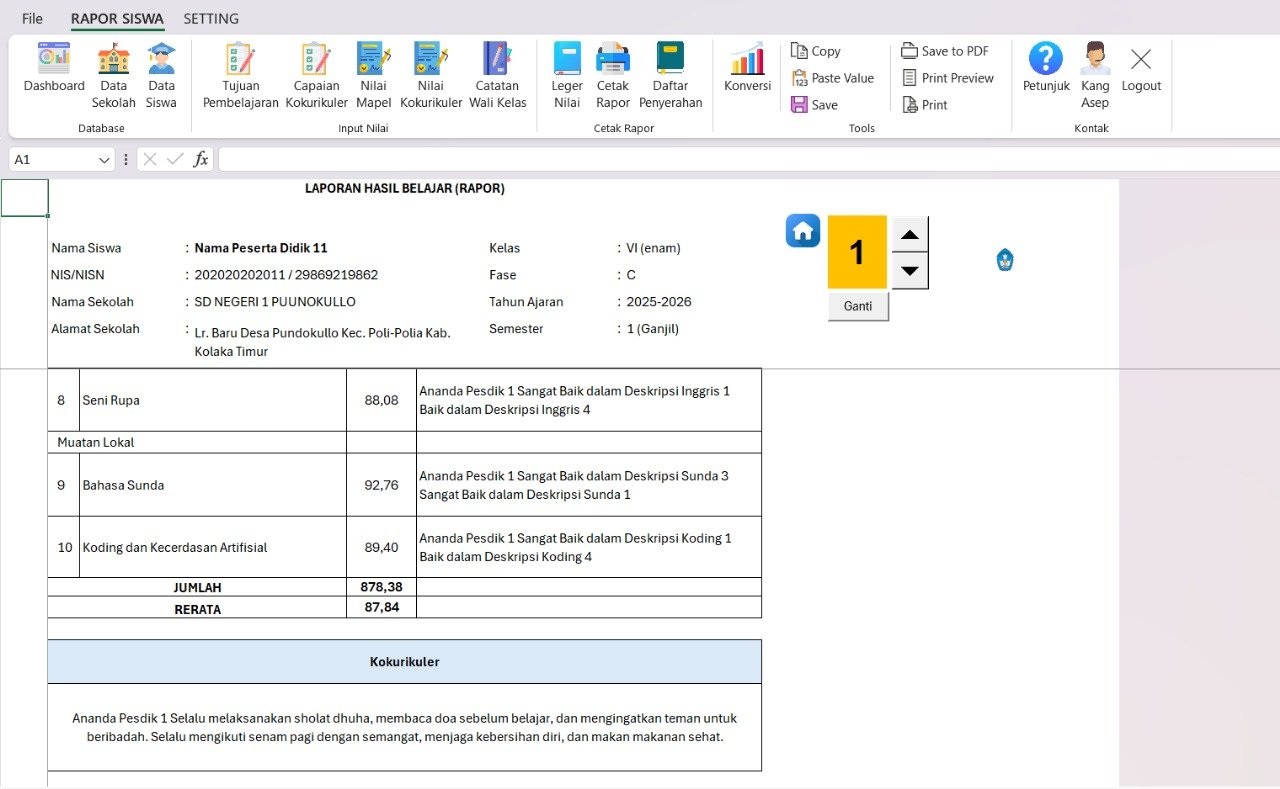Decrease student number with down arrow

tap(910, 271)
